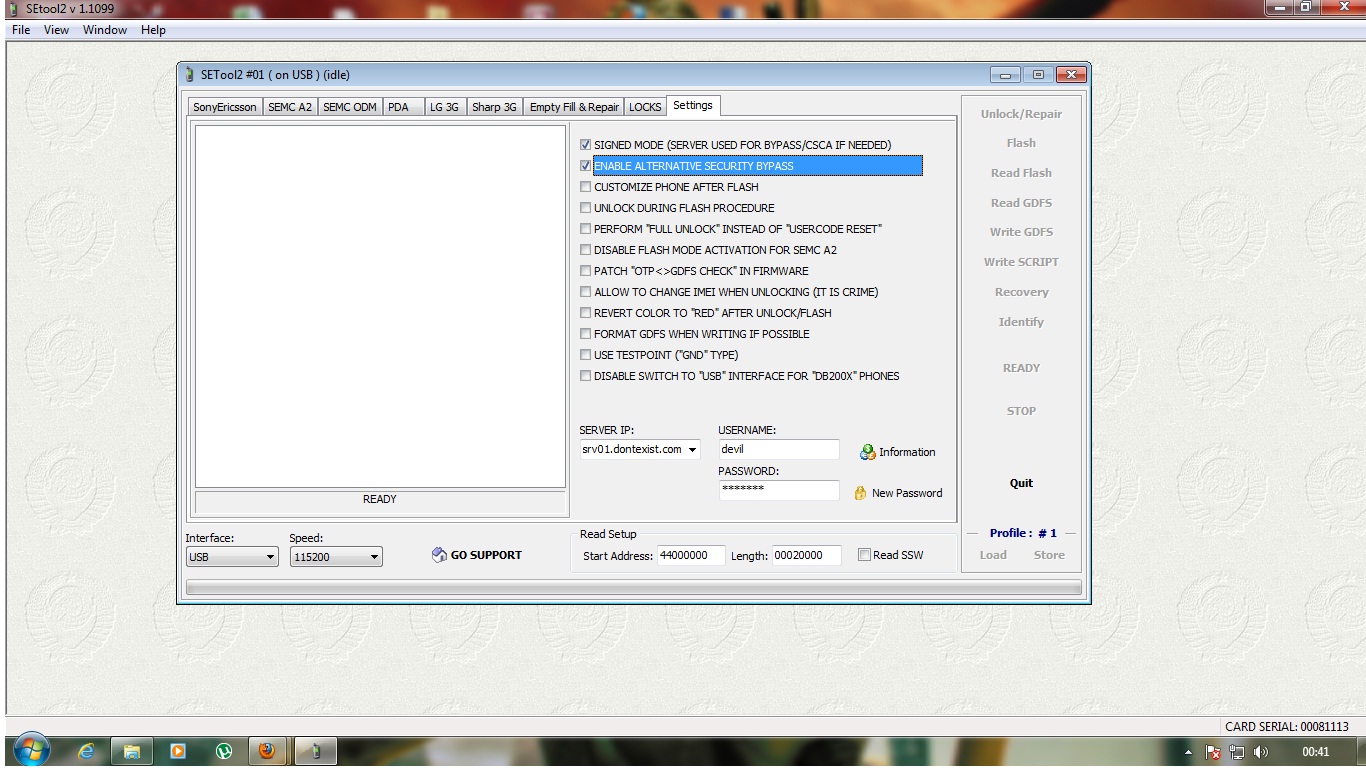Click the Read GDFS button
Screen dimensions: 1366x768
point(1021,203)
